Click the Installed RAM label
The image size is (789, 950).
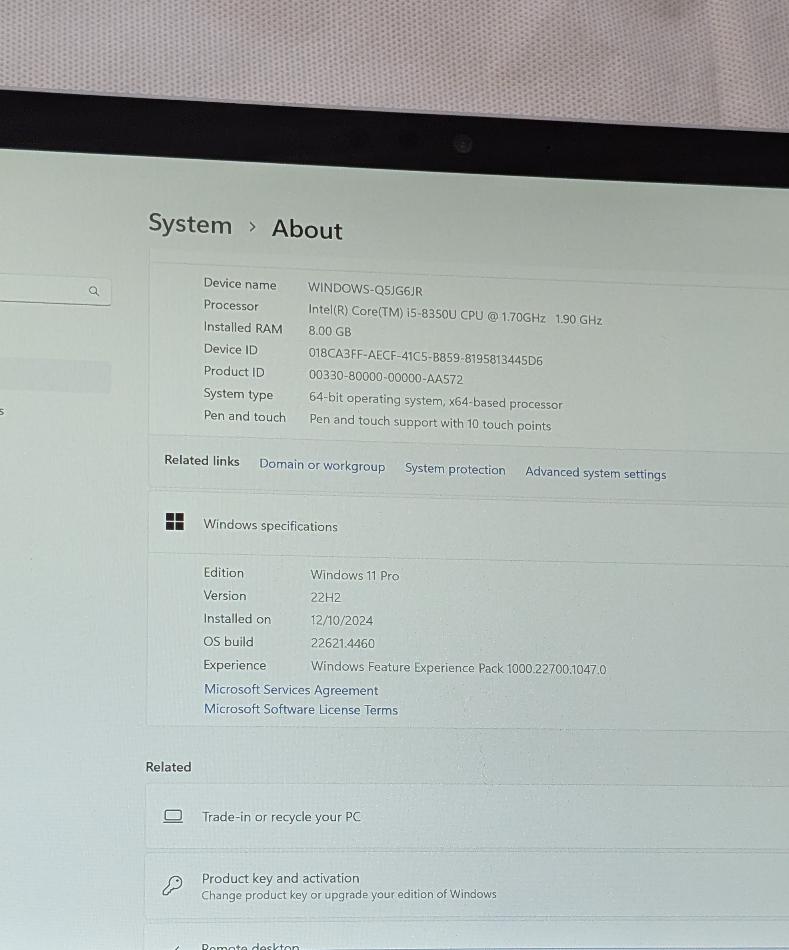point(243,327)
